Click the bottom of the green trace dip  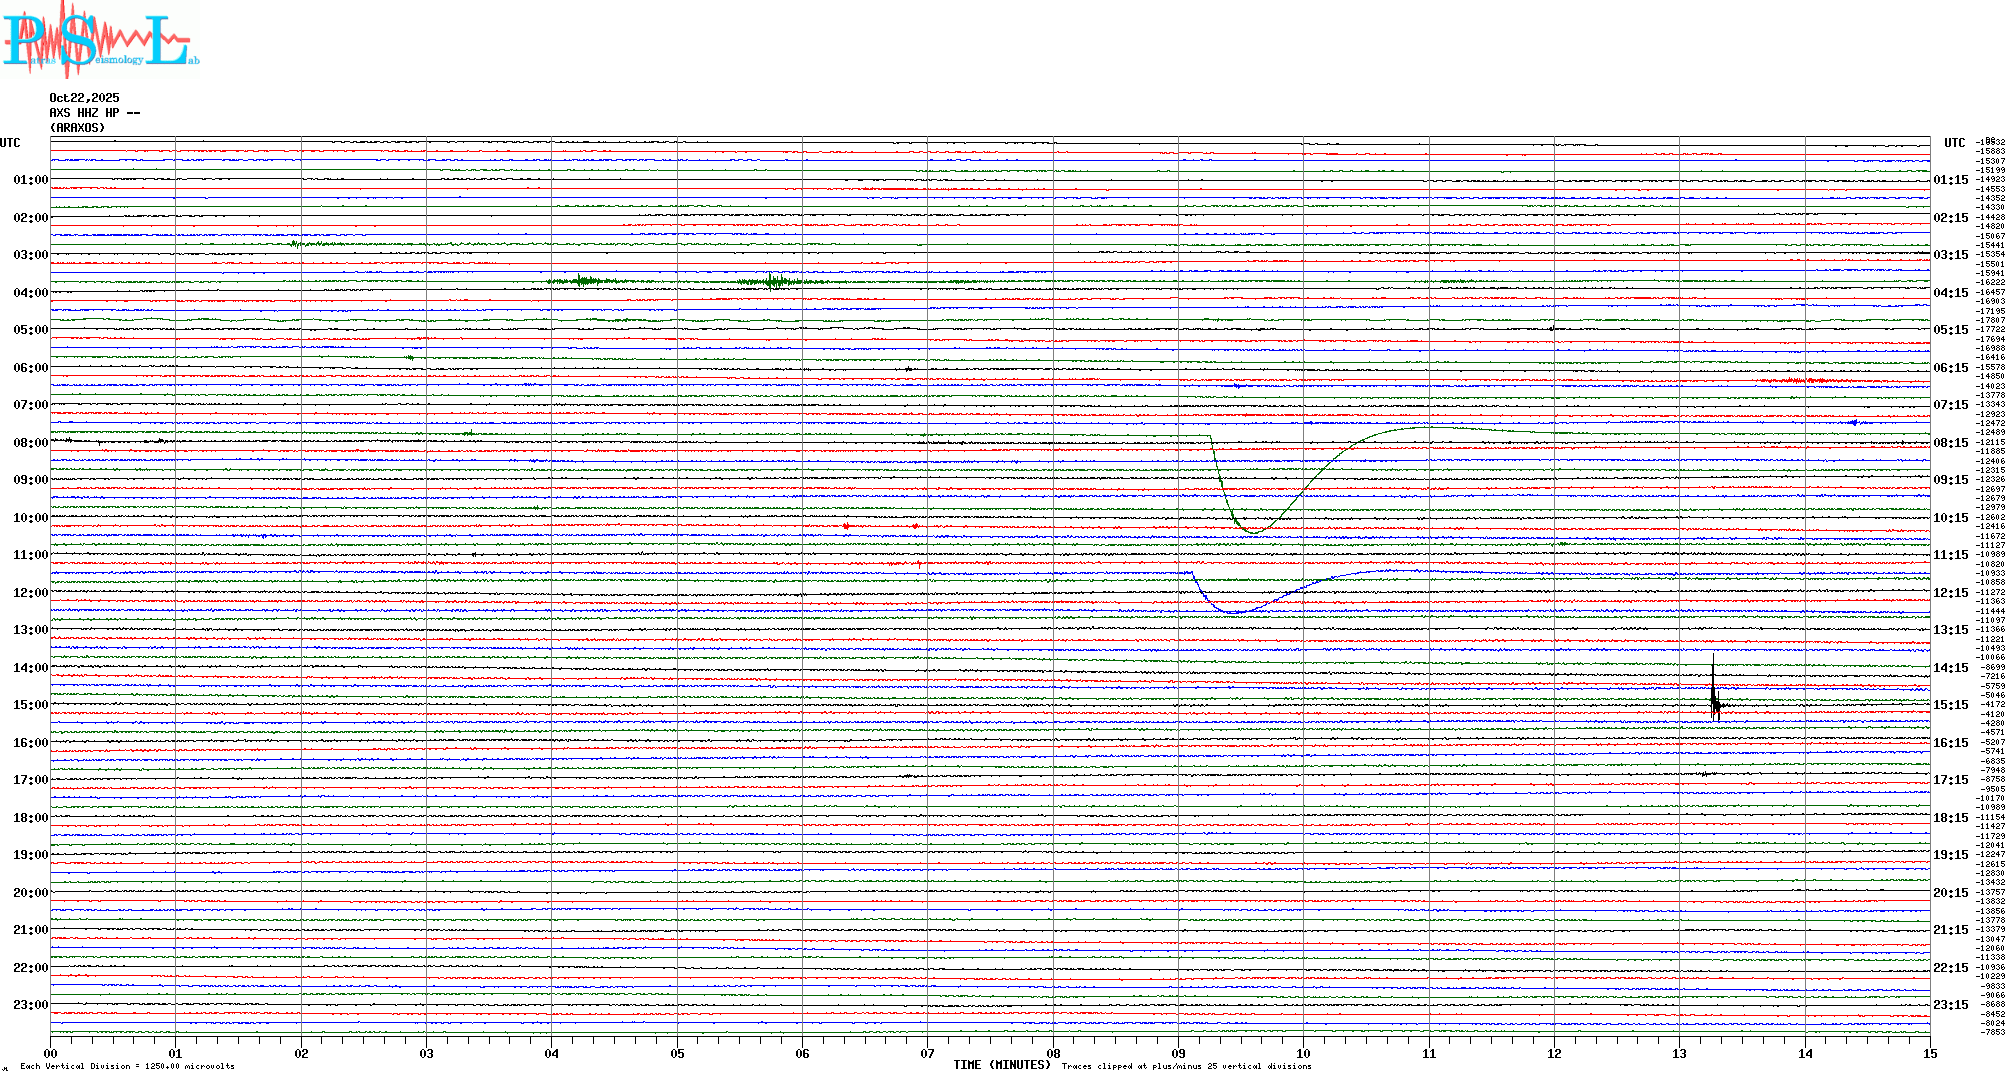pos(1253,531)
